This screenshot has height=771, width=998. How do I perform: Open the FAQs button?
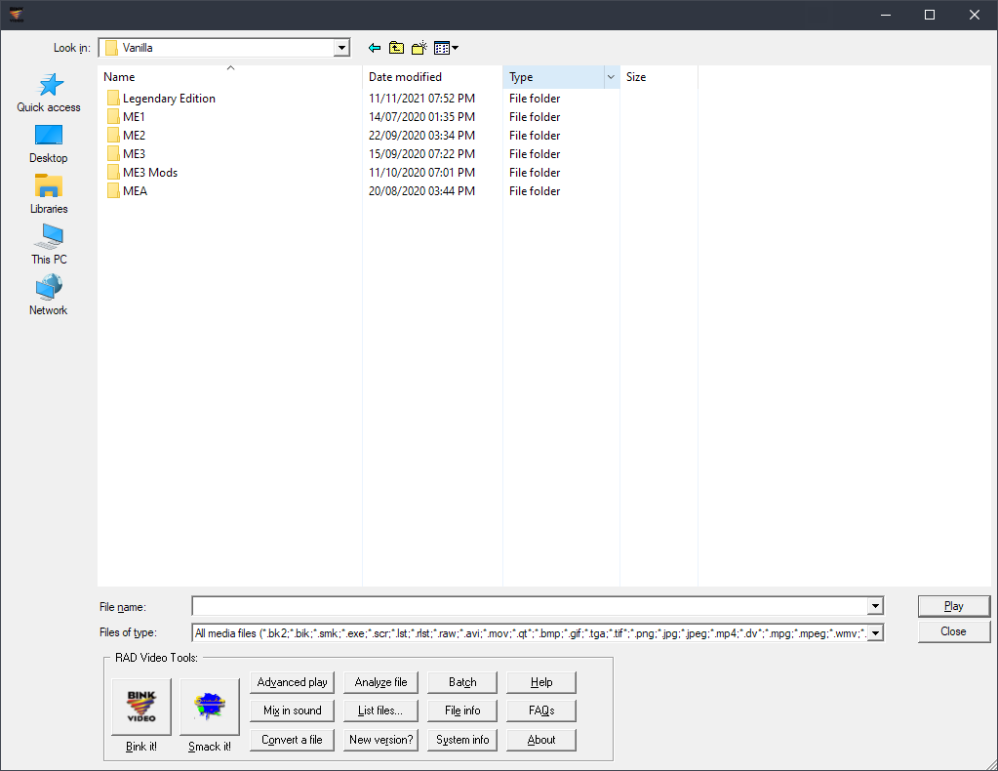(541, 711)
